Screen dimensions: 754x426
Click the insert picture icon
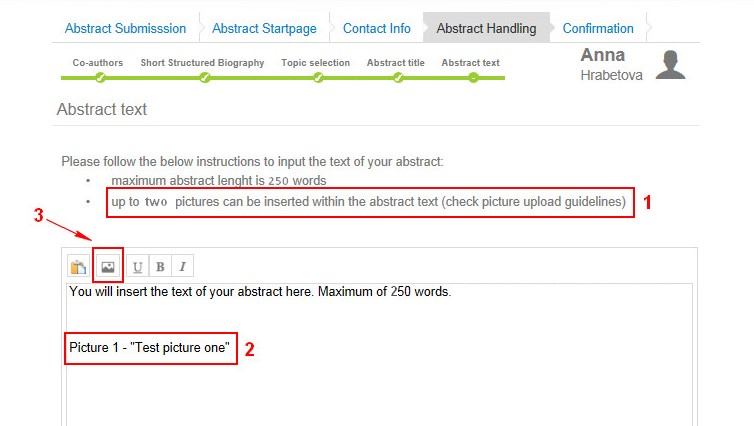coord(108,267)
